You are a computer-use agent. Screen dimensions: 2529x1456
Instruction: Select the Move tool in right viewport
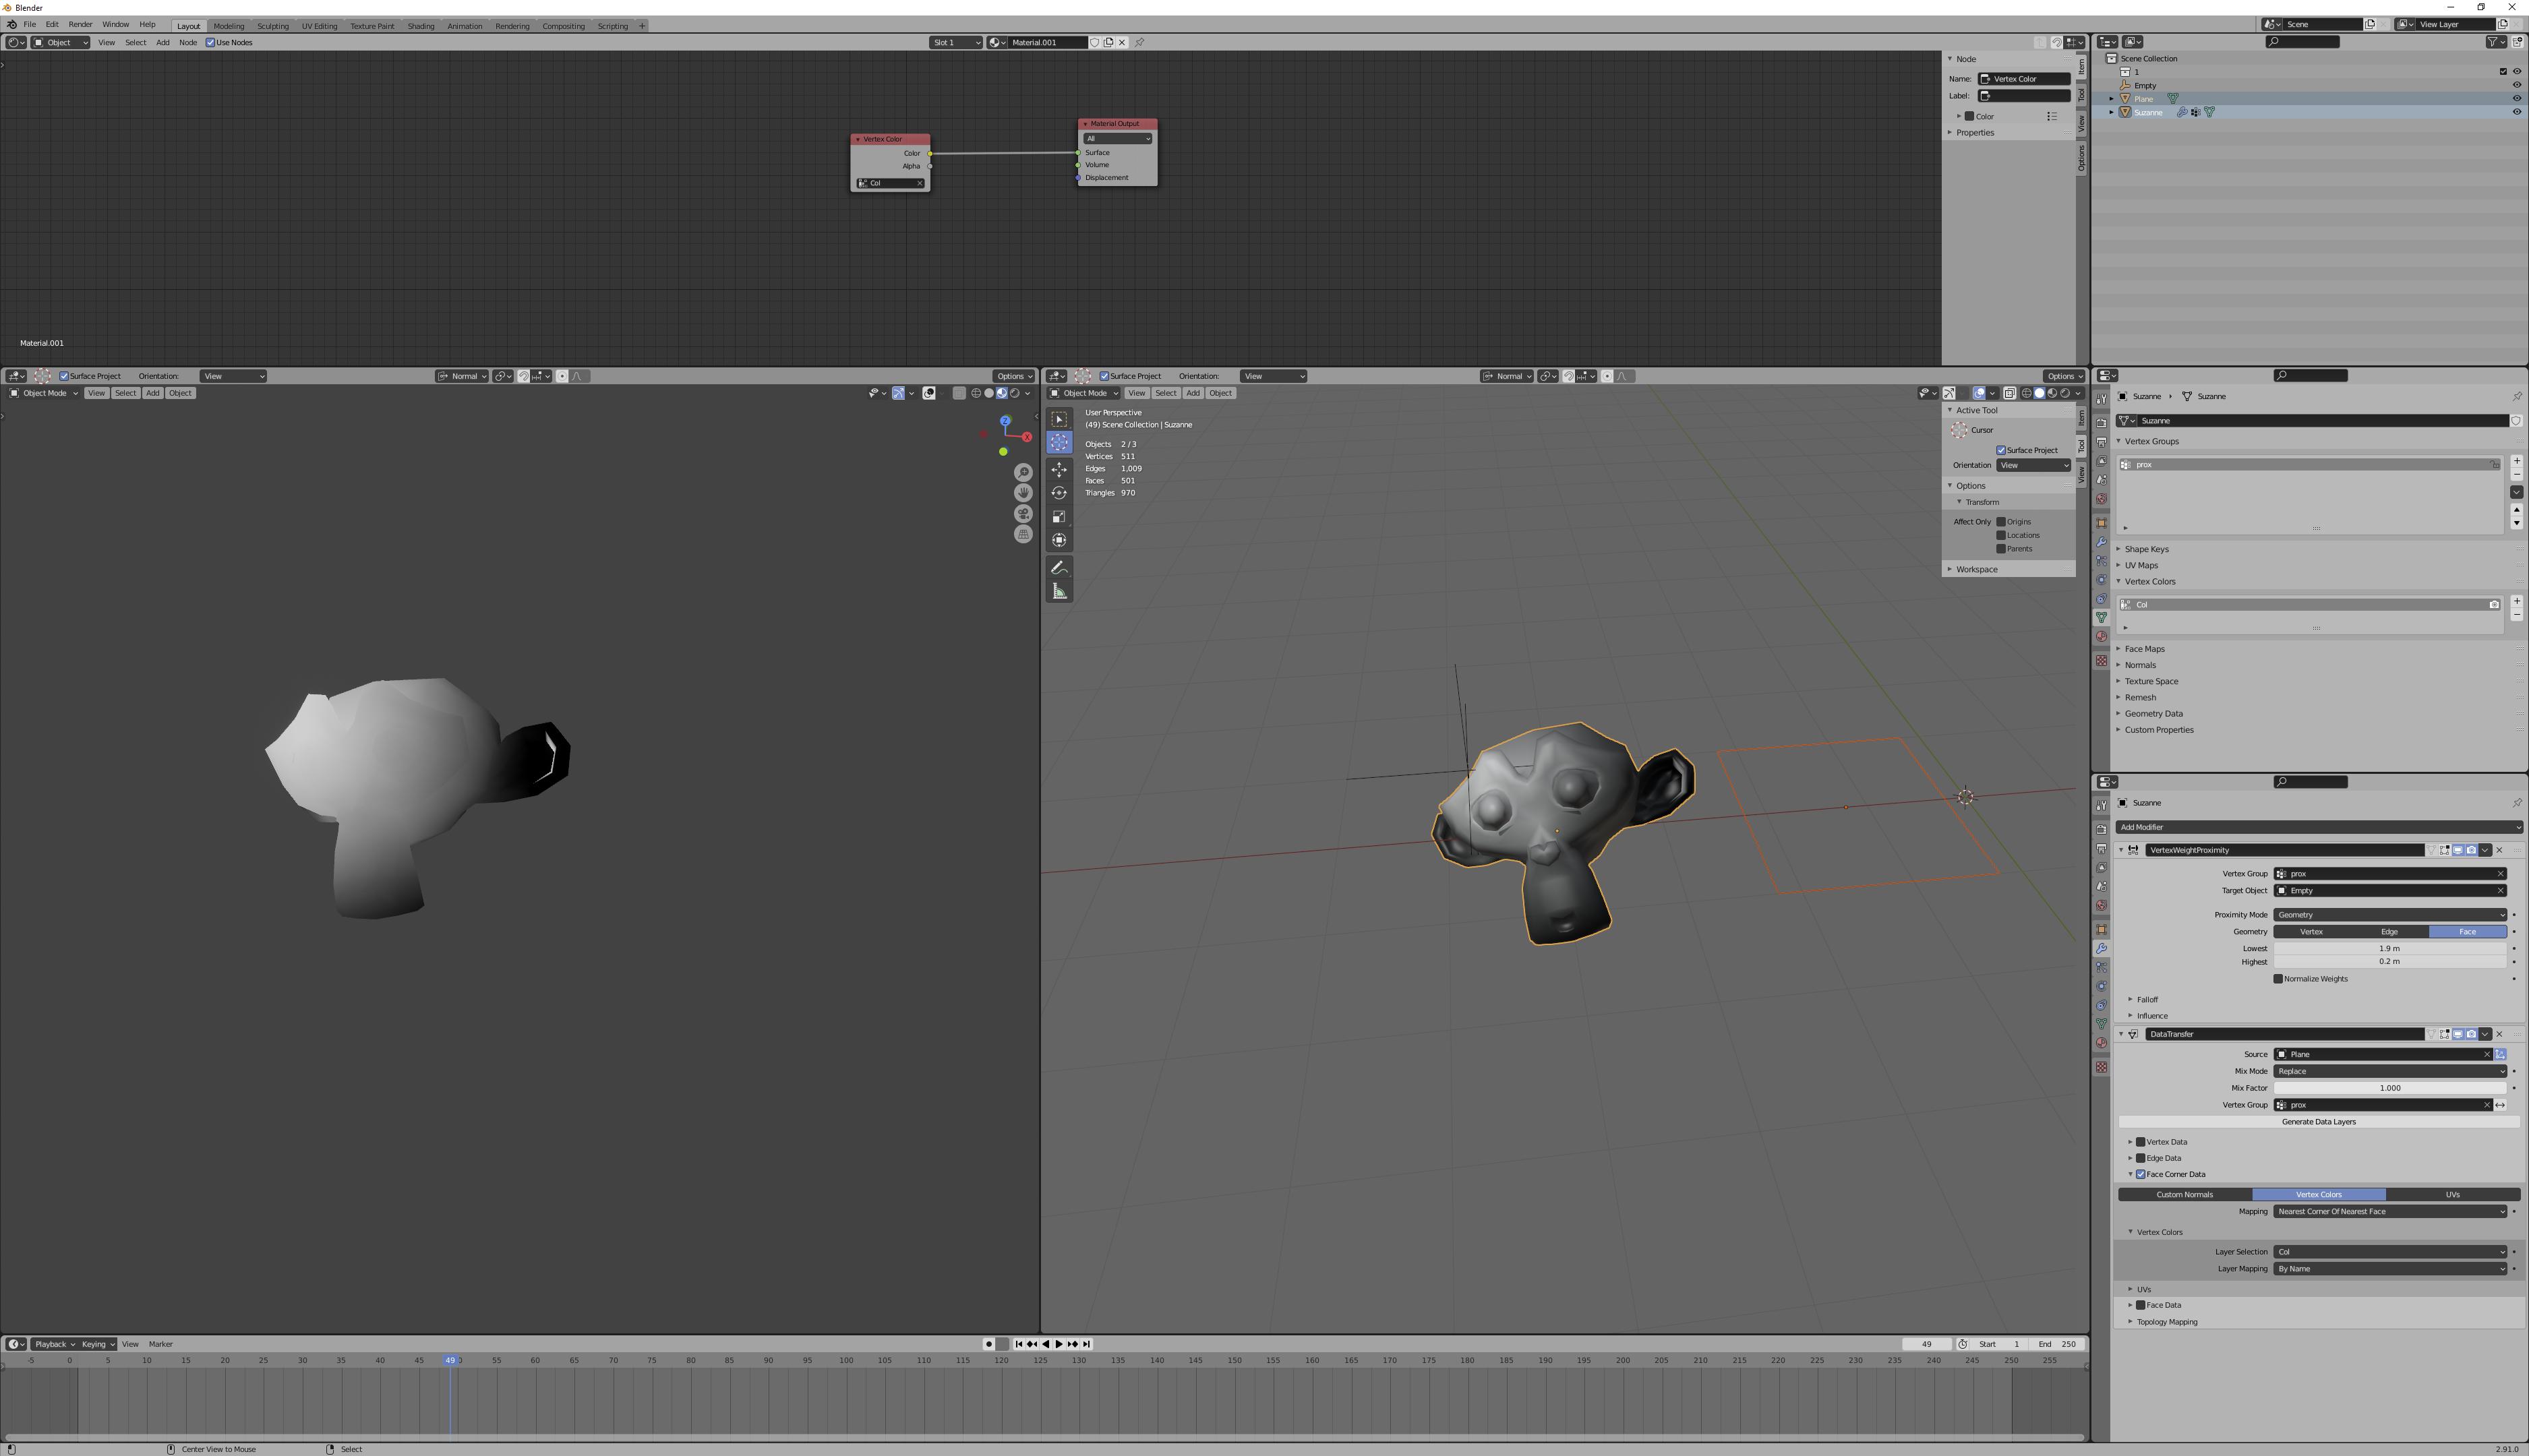pyautogui.click(x=1059, y=469)
